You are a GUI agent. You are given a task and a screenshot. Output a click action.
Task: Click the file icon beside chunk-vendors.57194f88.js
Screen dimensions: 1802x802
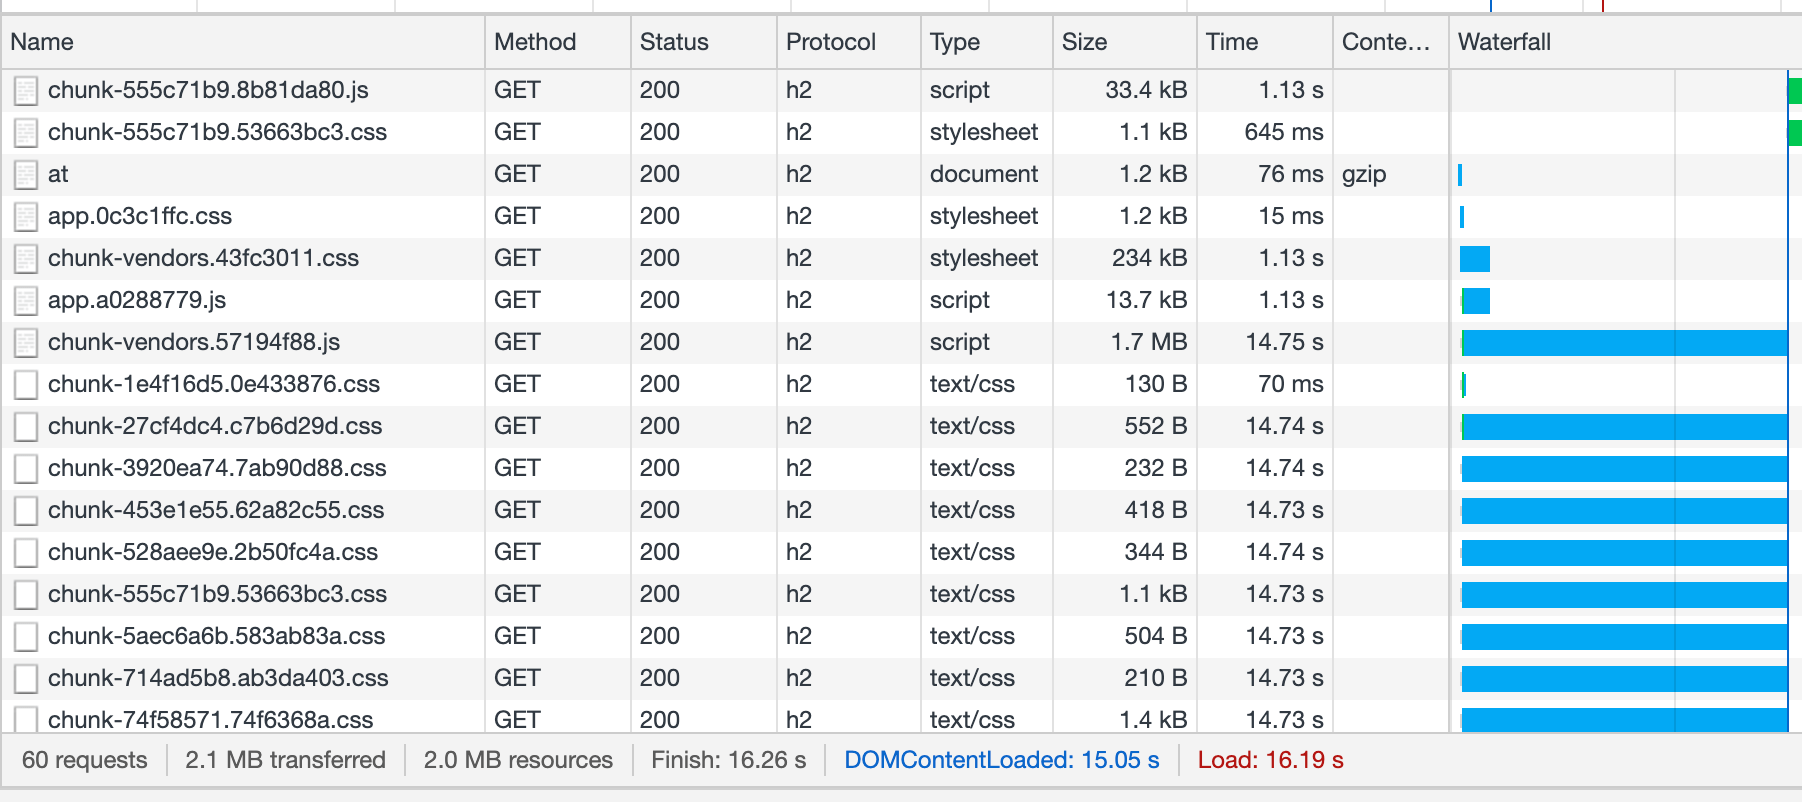tap(26, 343)
